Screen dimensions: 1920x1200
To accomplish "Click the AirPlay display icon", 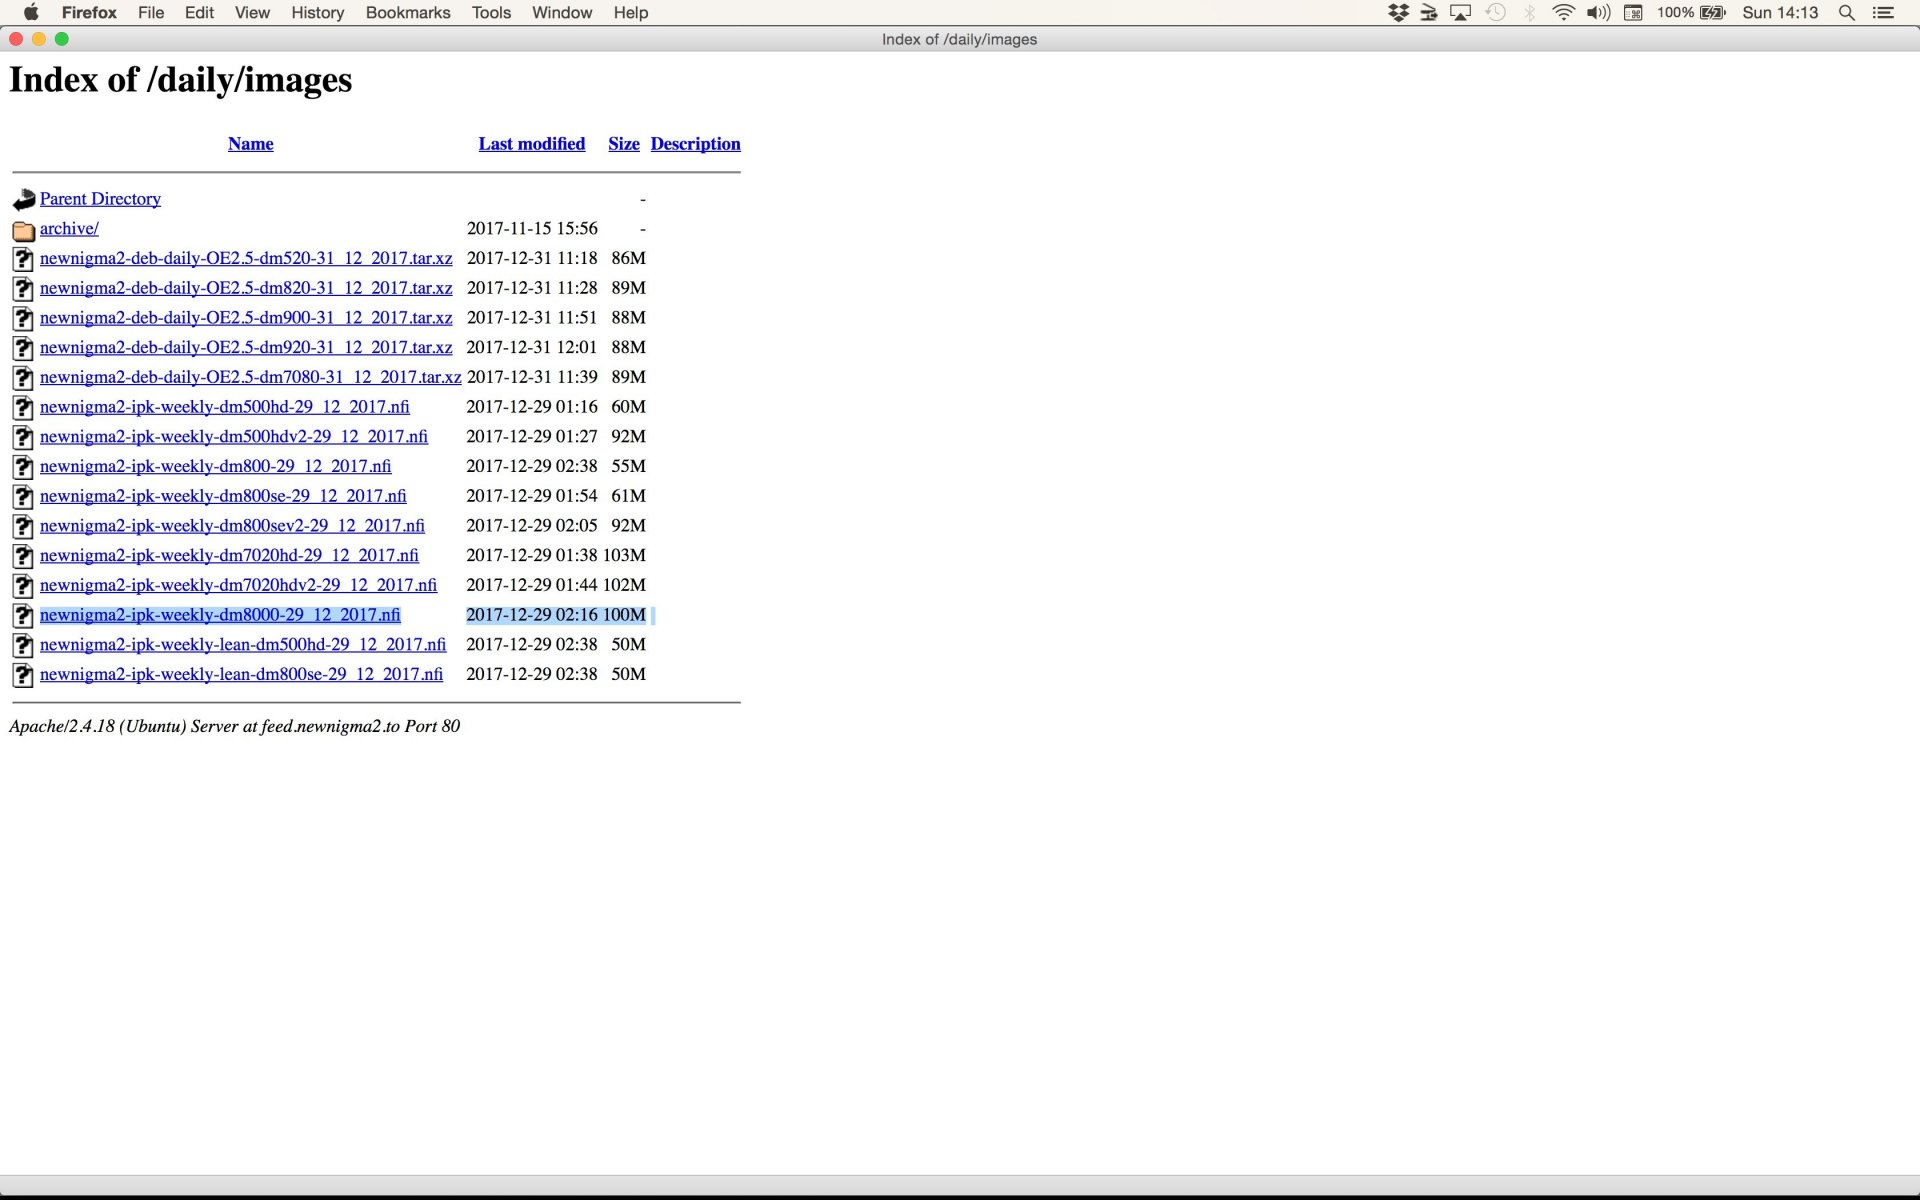I will 1461,13.
